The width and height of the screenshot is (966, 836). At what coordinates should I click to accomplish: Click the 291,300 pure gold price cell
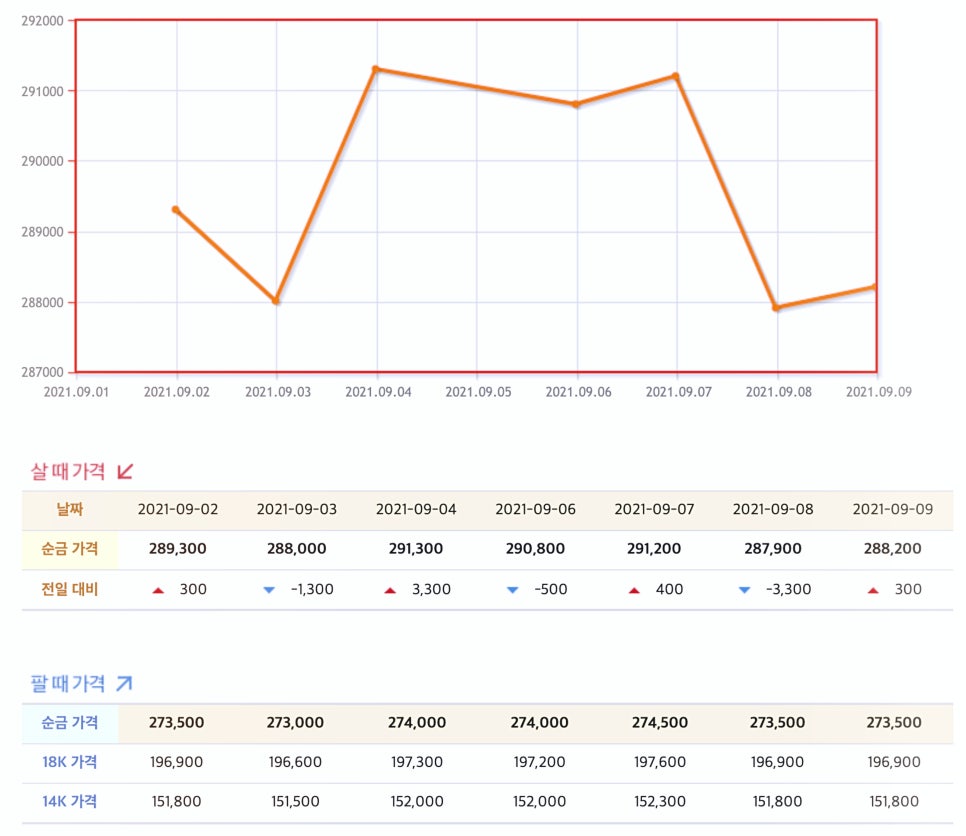pos(416,549)
